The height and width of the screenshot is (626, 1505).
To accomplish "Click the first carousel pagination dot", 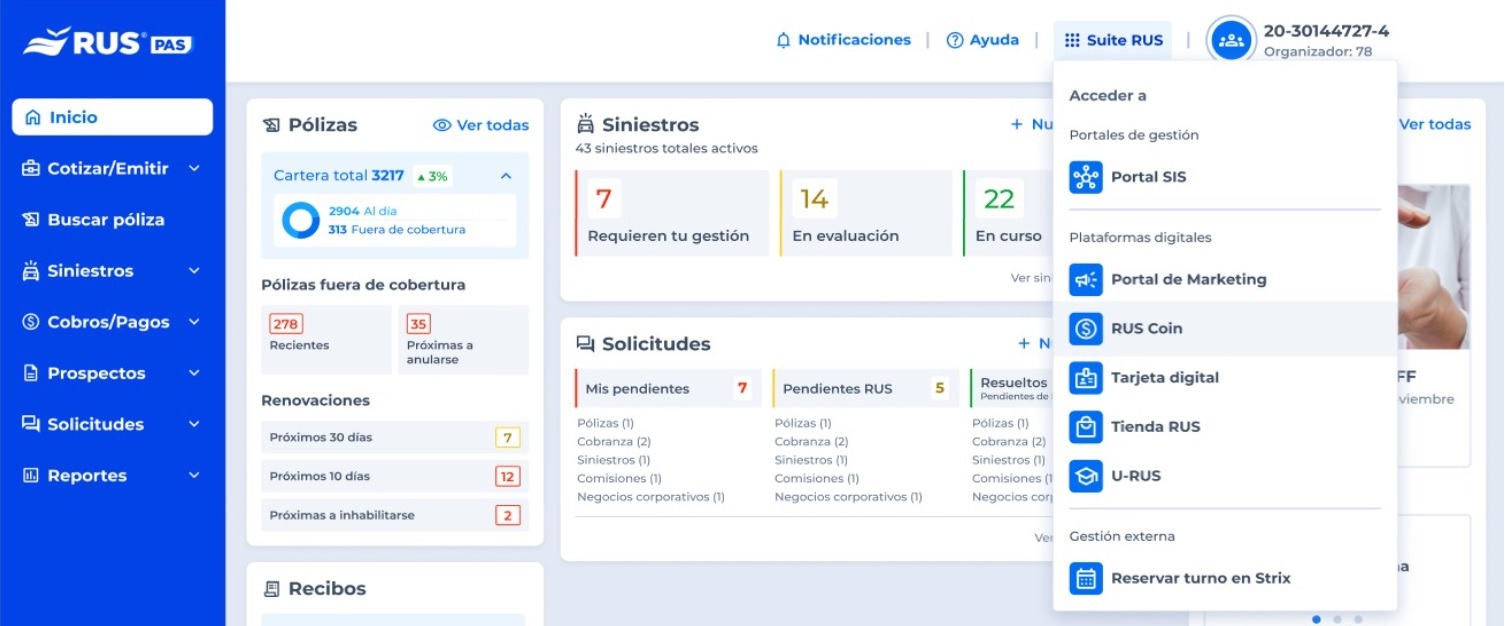I will pos(1316,619).
